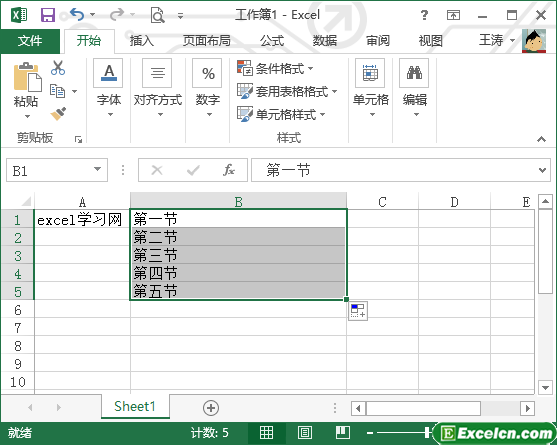
Task: Switch to the Formulas (公式) tab
Action: pos(271,41)
